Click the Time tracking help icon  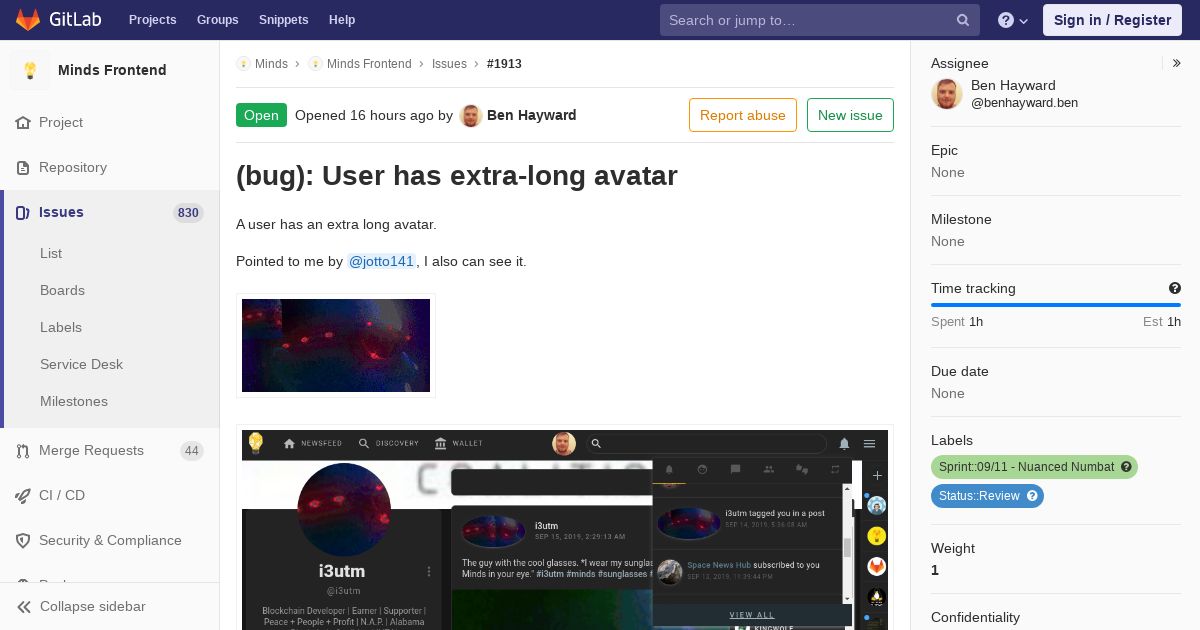tap(1175, 288)
